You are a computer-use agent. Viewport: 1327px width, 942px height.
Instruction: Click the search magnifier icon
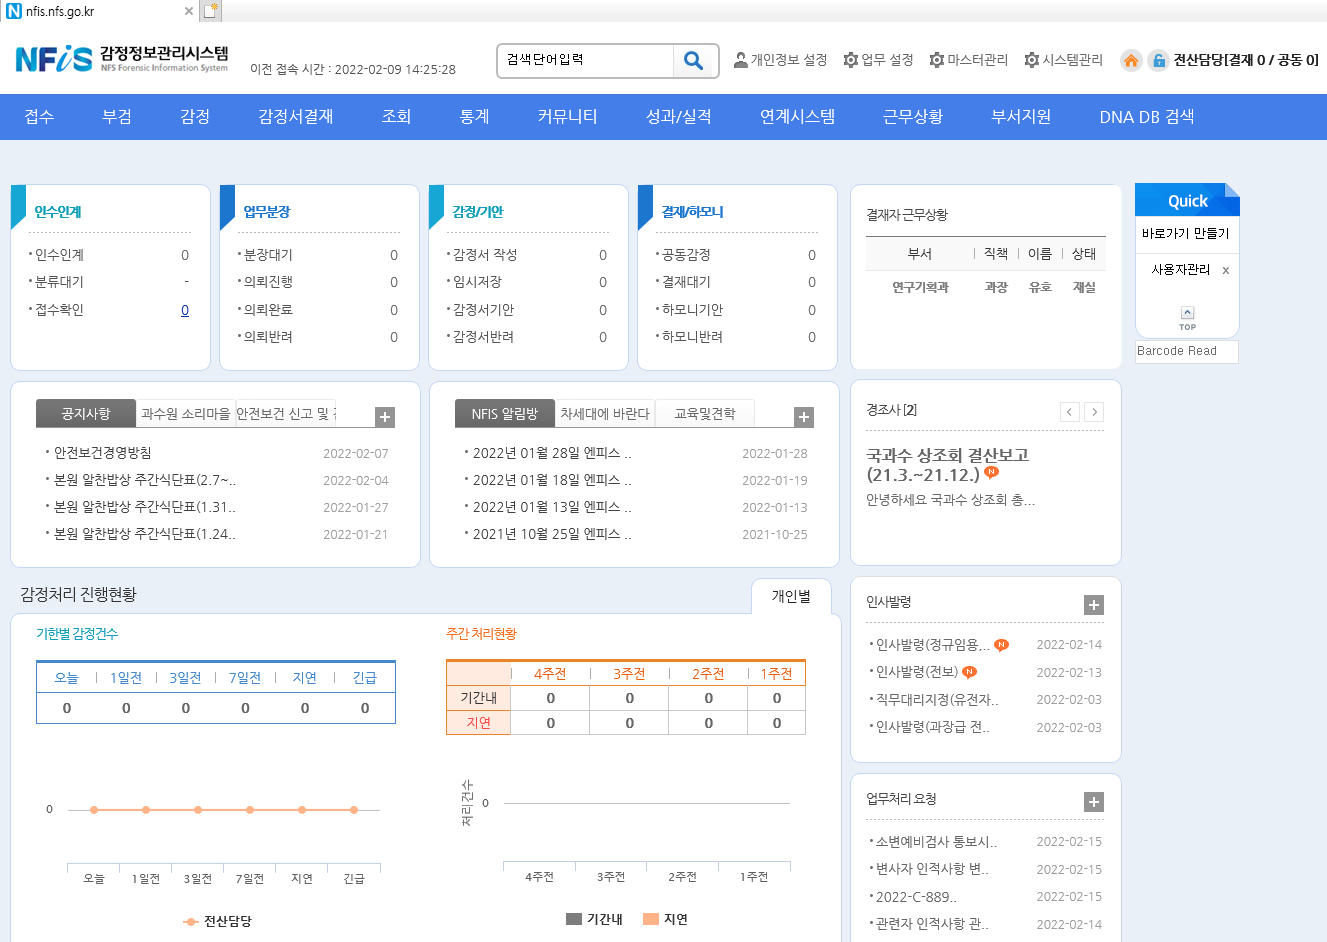click(x=694, y=61)
